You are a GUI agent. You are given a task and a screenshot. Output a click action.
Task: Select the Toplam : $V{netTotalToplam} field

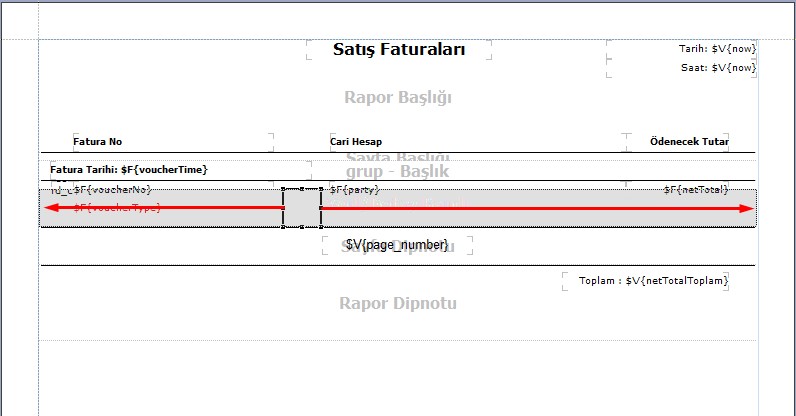click(653, 281)
